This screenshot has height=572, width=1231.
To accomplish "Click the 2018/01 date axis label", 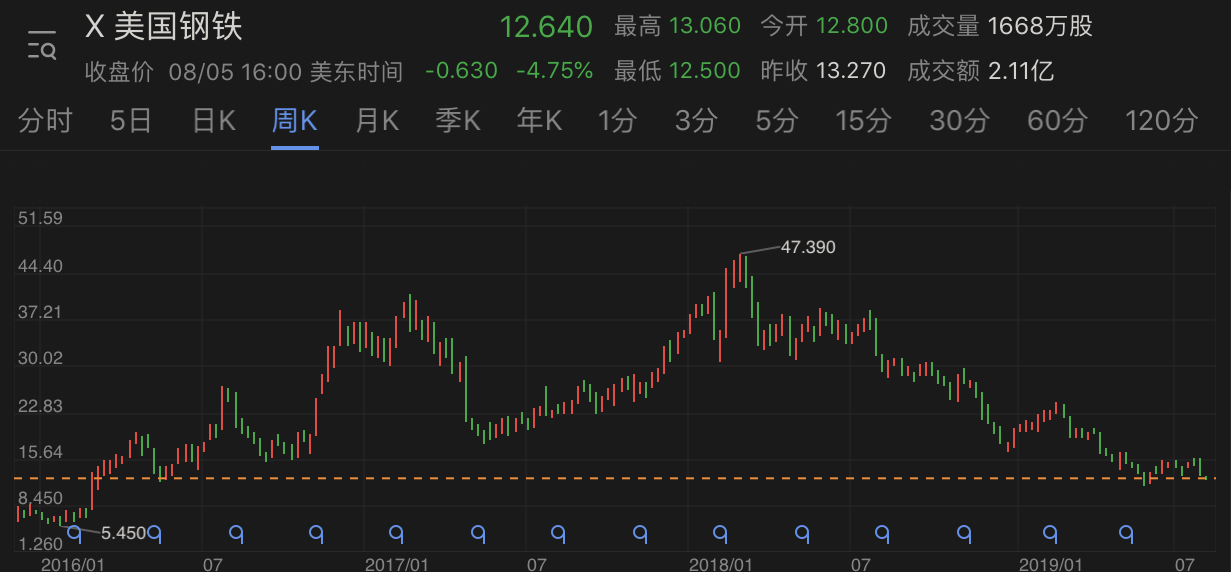I will click(x=721, y=564).
